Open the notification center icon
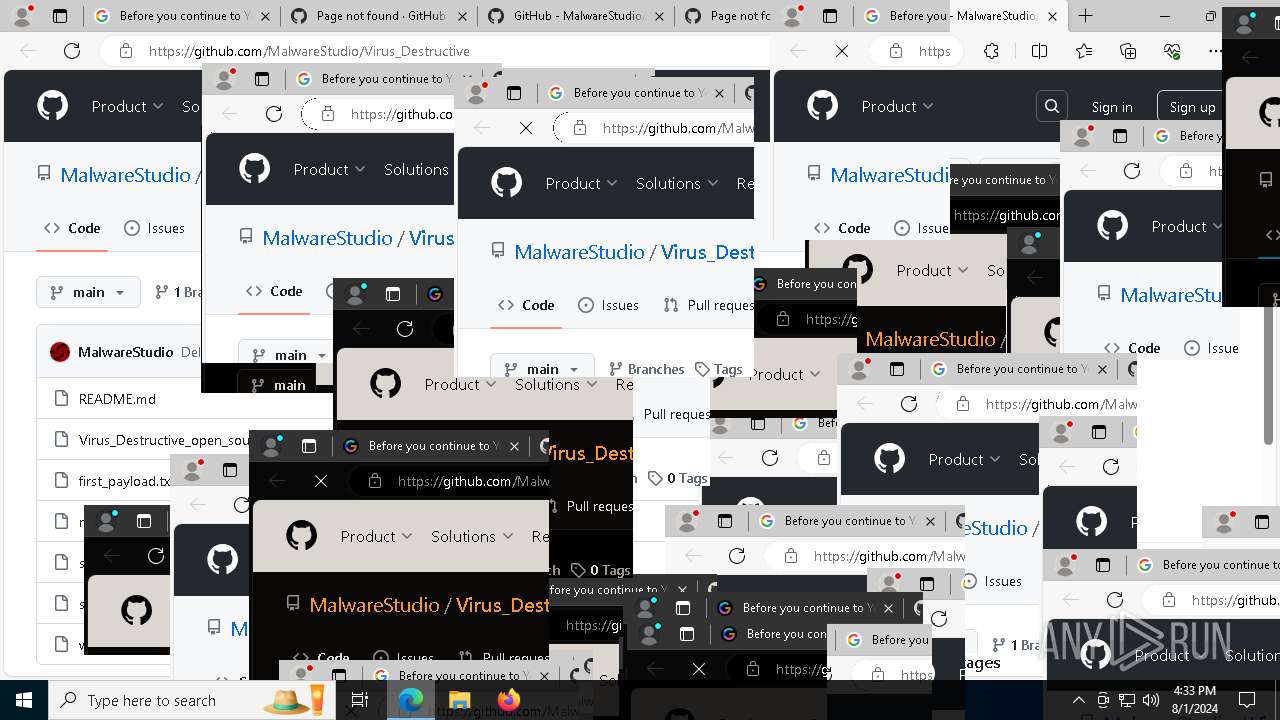This screenshot has width=1280, height=720. coord(1245,701)
